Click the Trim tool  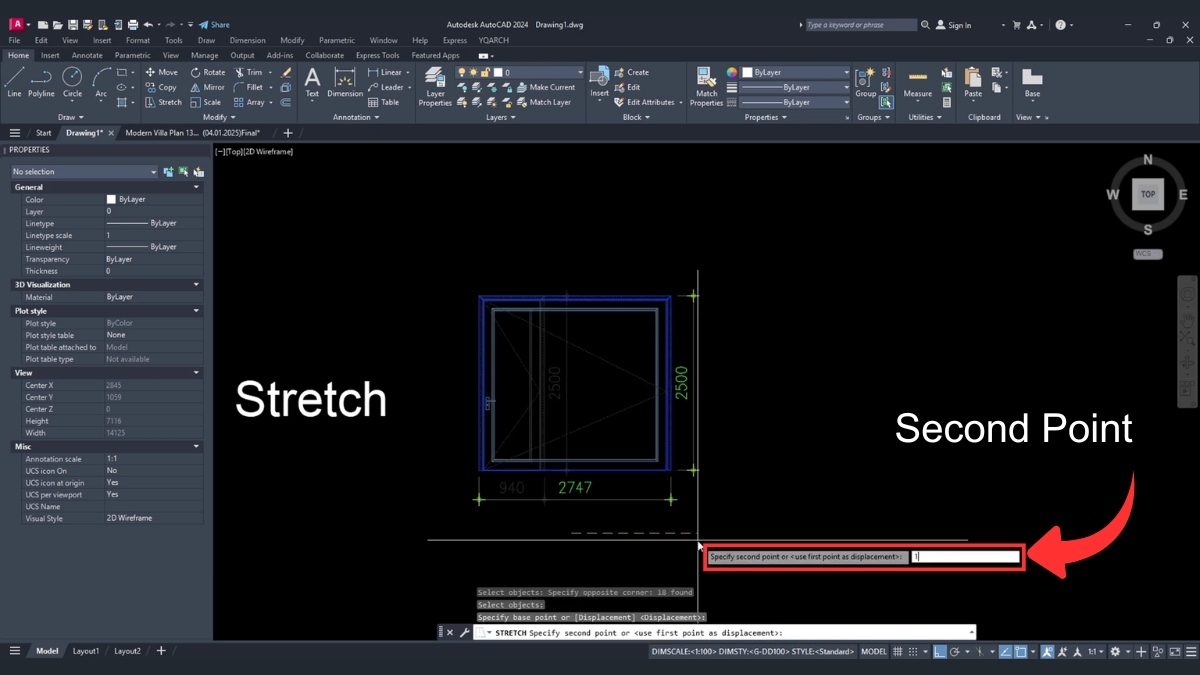pyautogui.click(x=248, y=72)
